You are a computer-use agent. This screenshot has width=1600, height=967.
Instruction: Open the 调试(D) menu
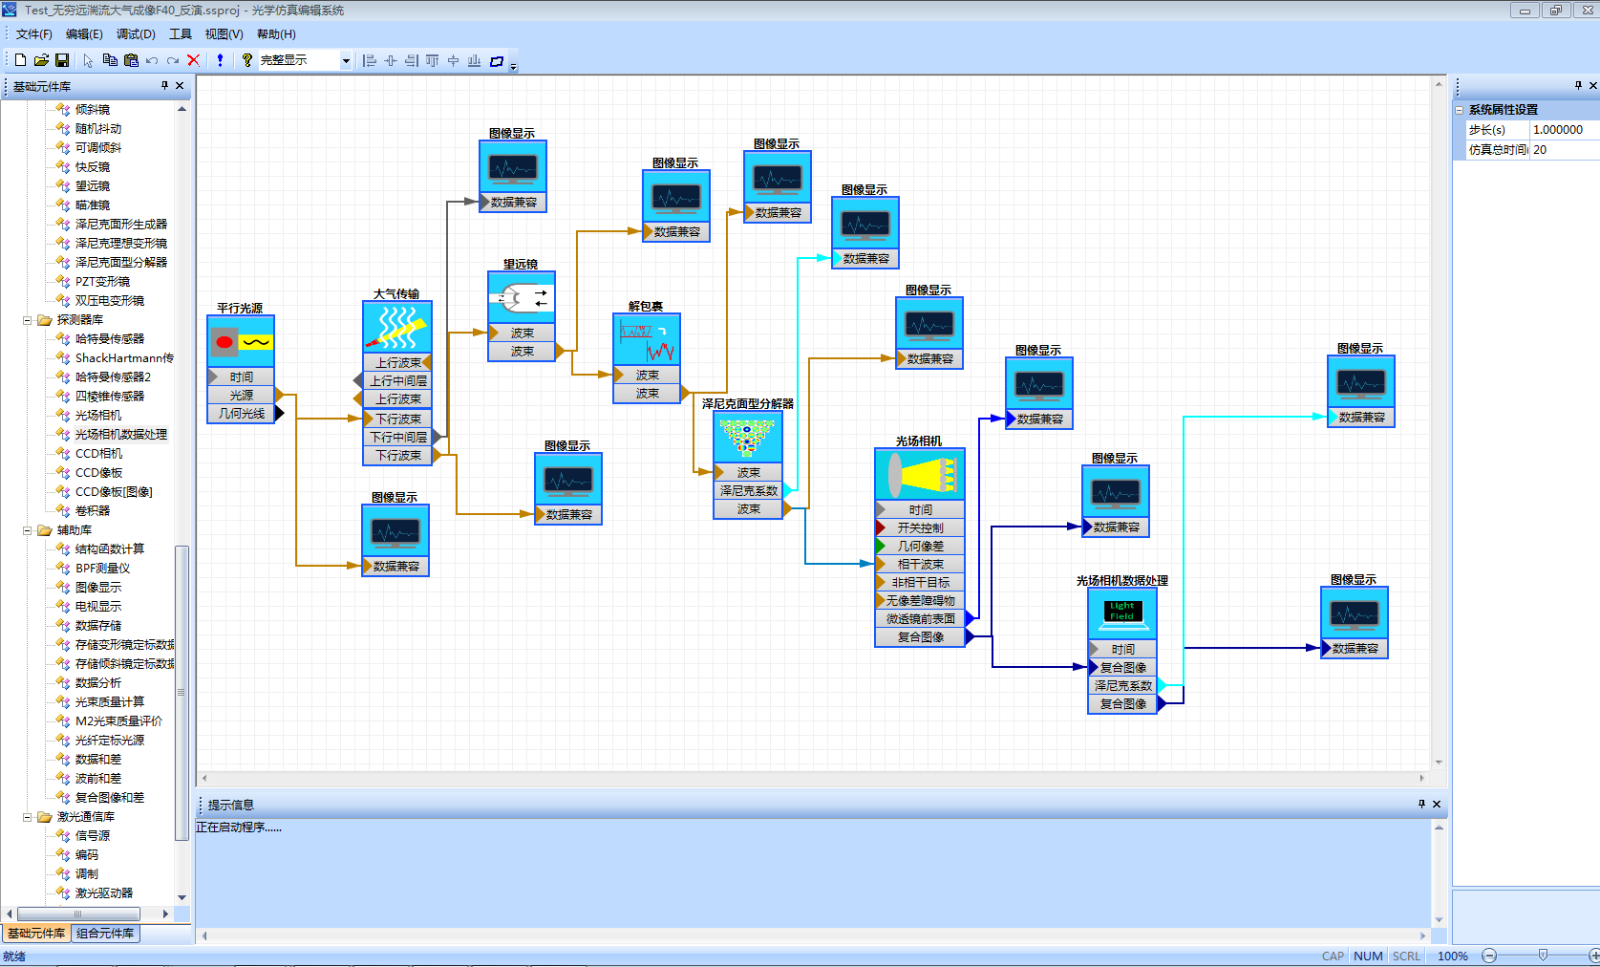[136, 34]
